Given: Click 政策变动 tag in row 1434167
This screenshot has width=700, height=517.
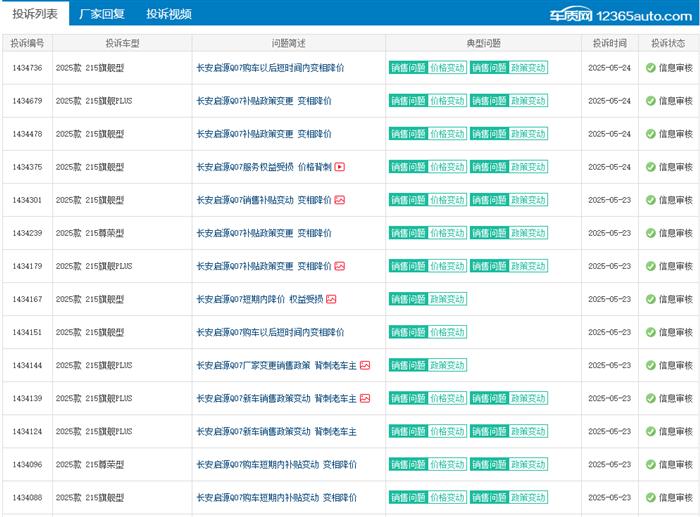Looking at the screenshot, I should coord(447,299).
